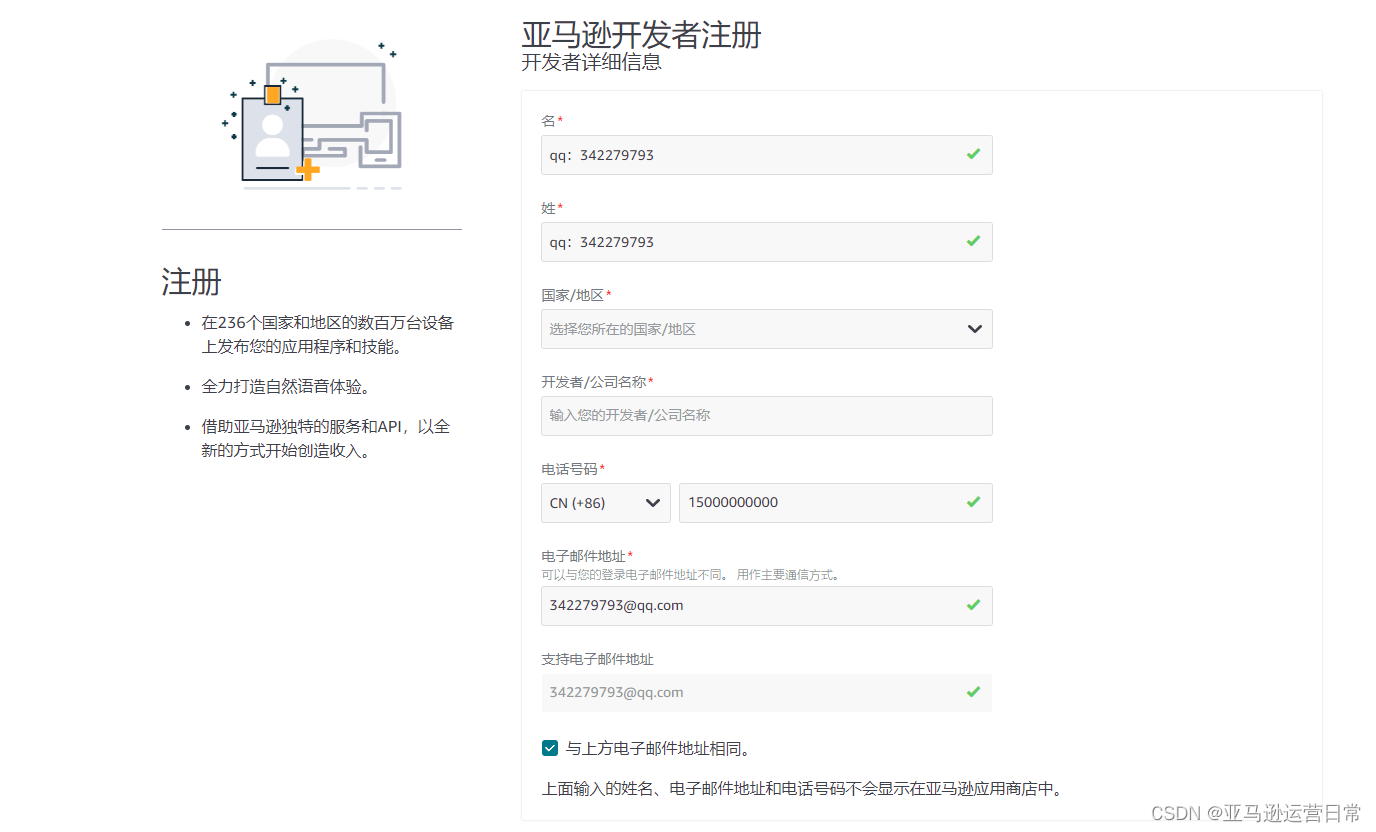Click the 与上方电子邮件地址相同 label text
1376x832 pixels.
point(658,749)
